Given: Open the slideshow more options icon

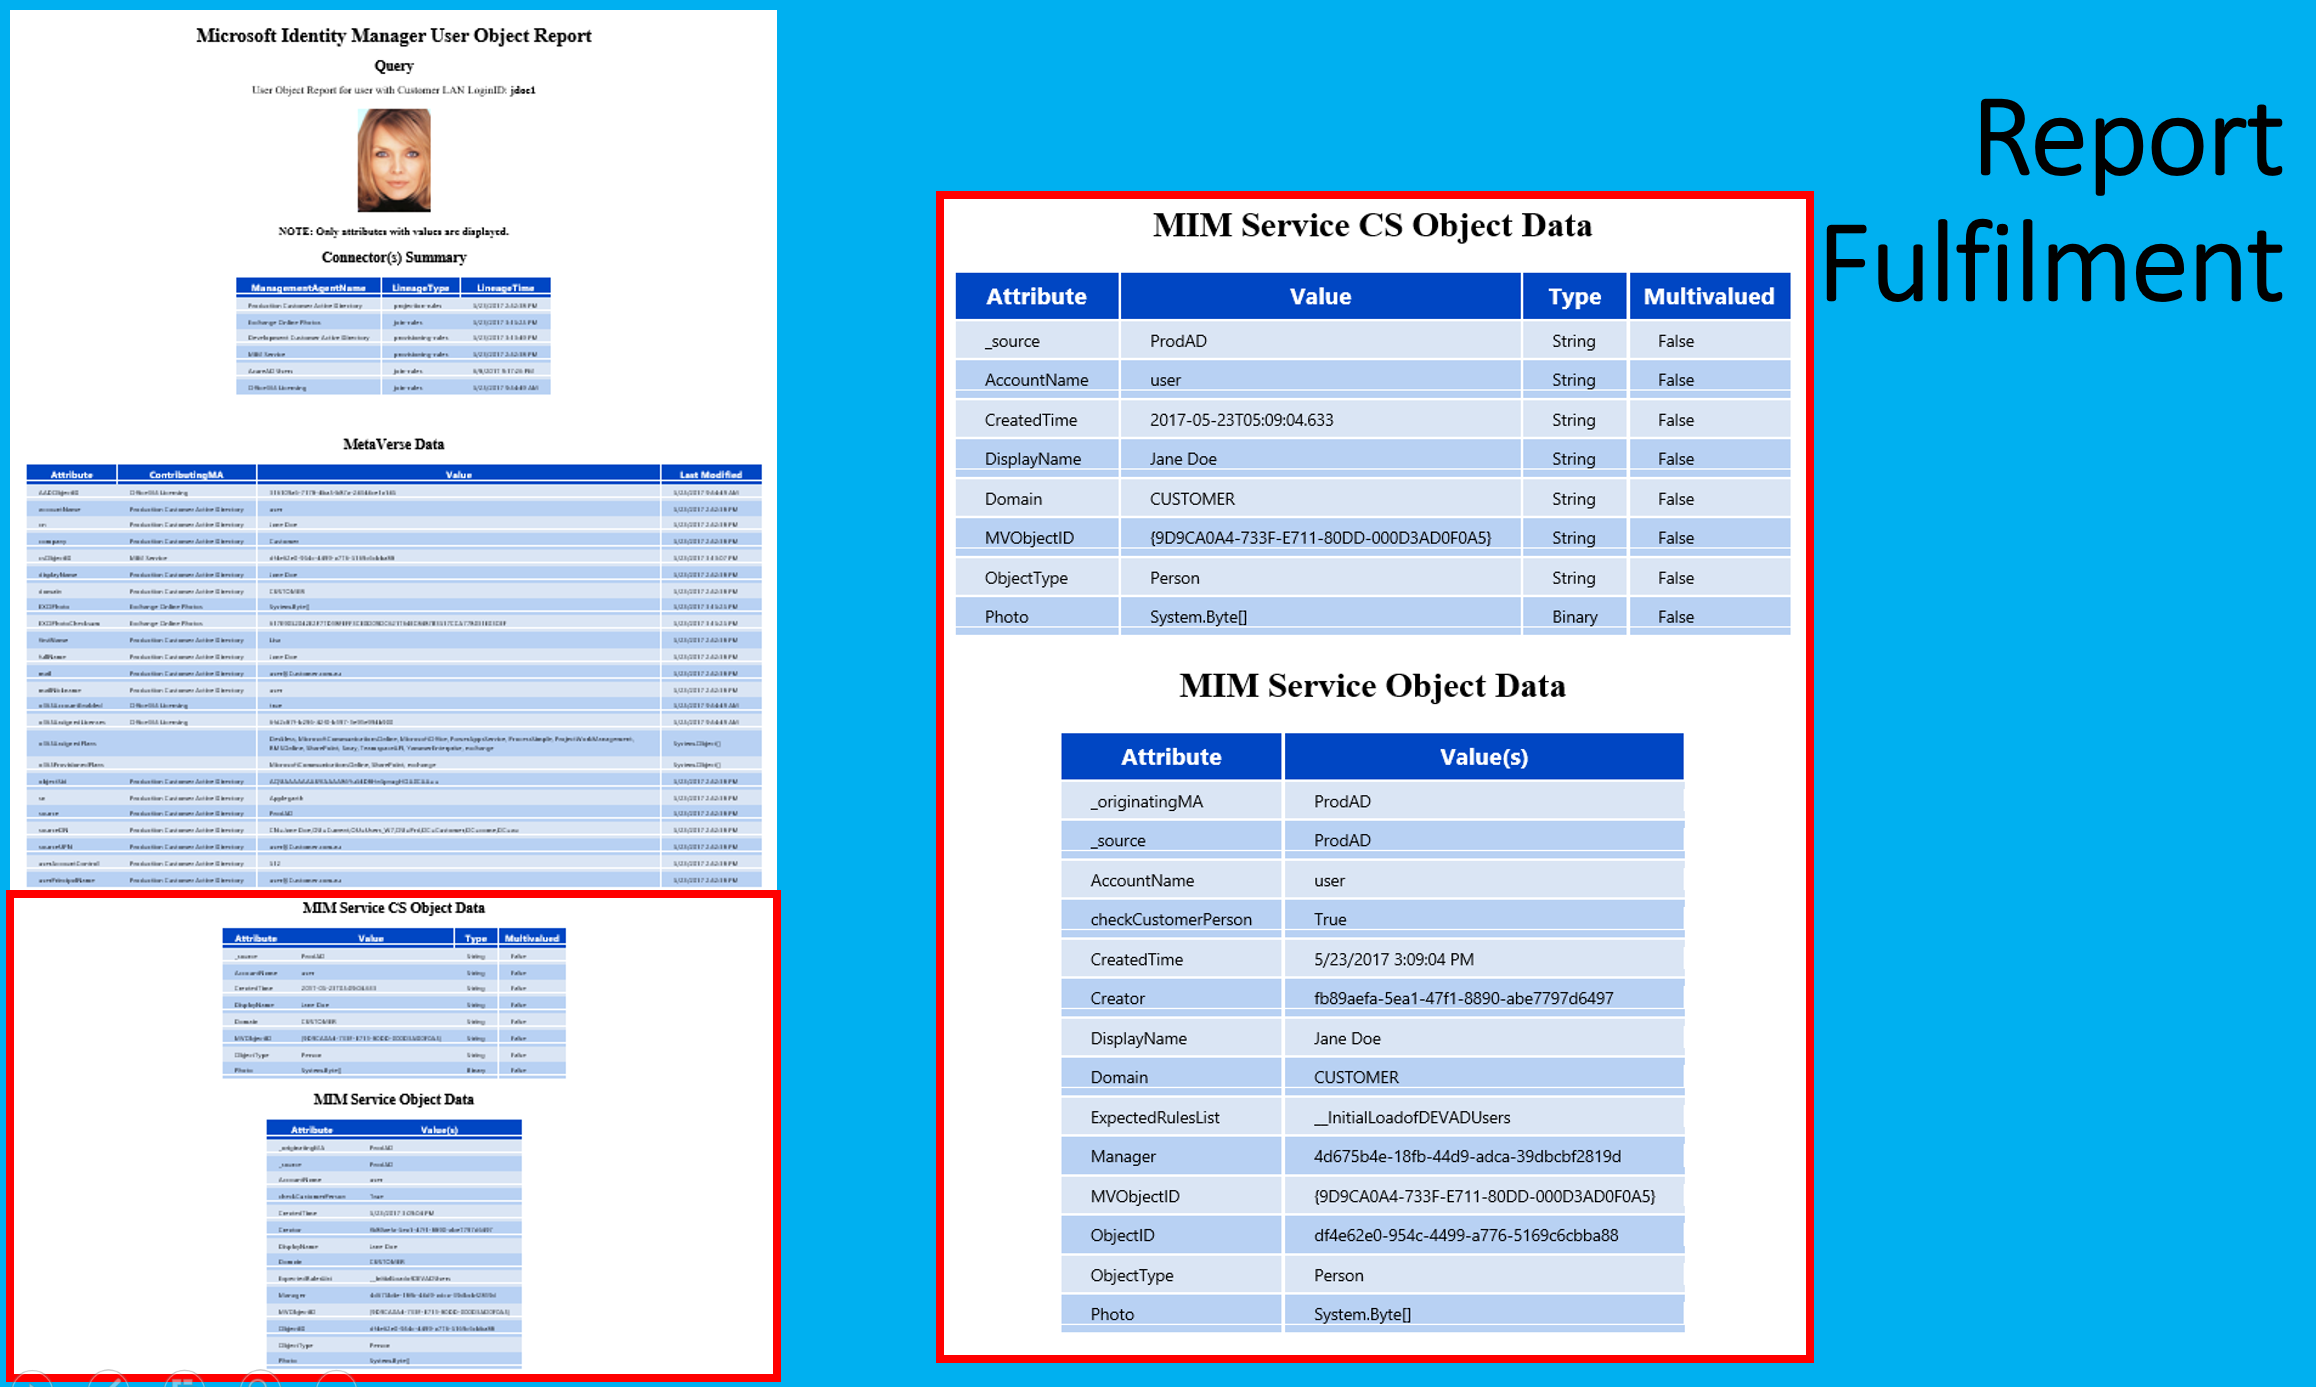Looking at the screenshot, I should click(x=337, y=1381).
